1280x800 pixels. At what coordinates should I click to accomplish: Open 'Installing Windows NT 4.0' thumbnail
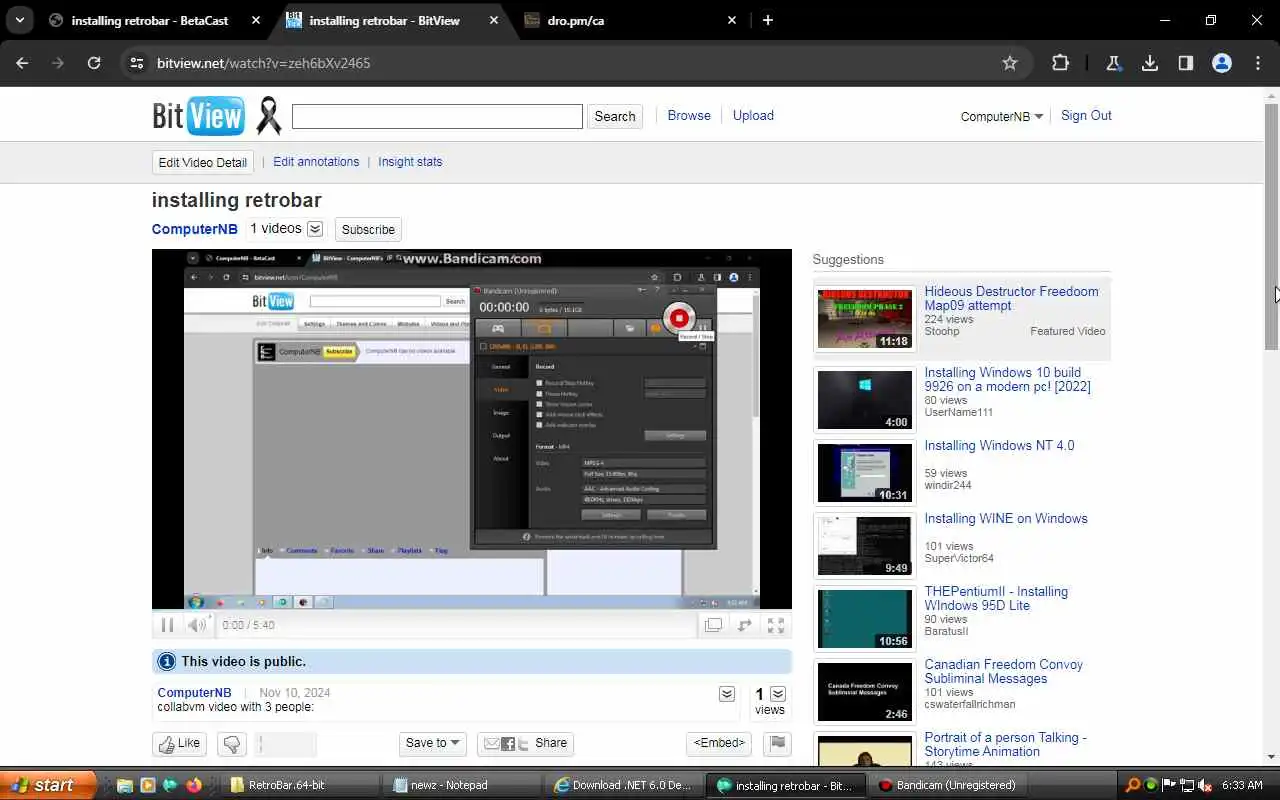tap(865, 473)
